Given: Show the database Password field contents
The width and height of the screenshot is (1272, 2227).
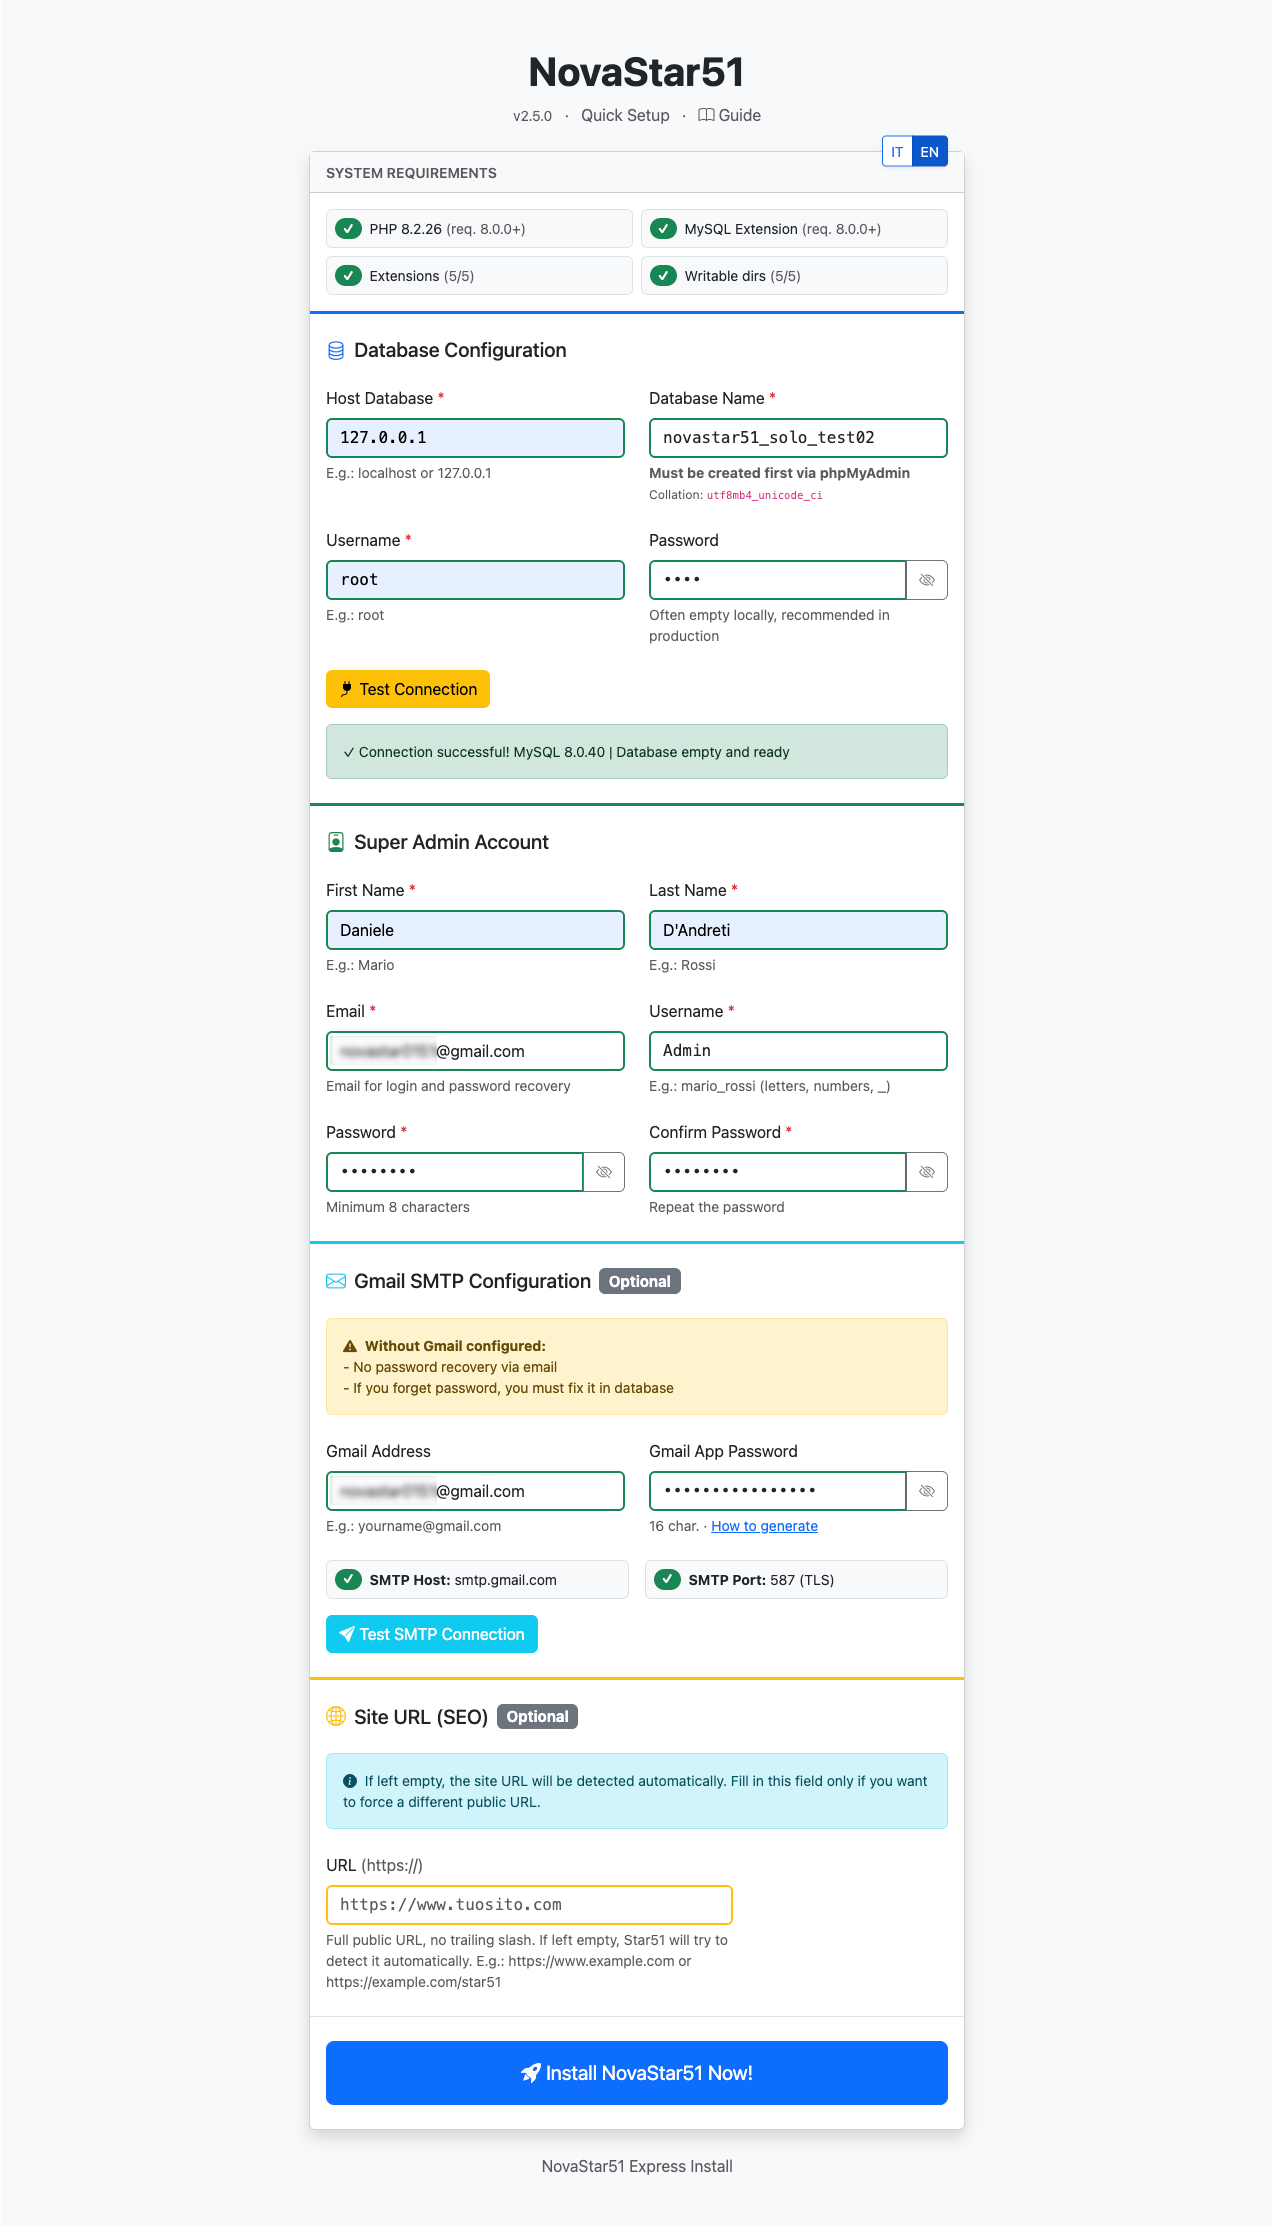Looking at the screenshot, I should click(925, 580).
